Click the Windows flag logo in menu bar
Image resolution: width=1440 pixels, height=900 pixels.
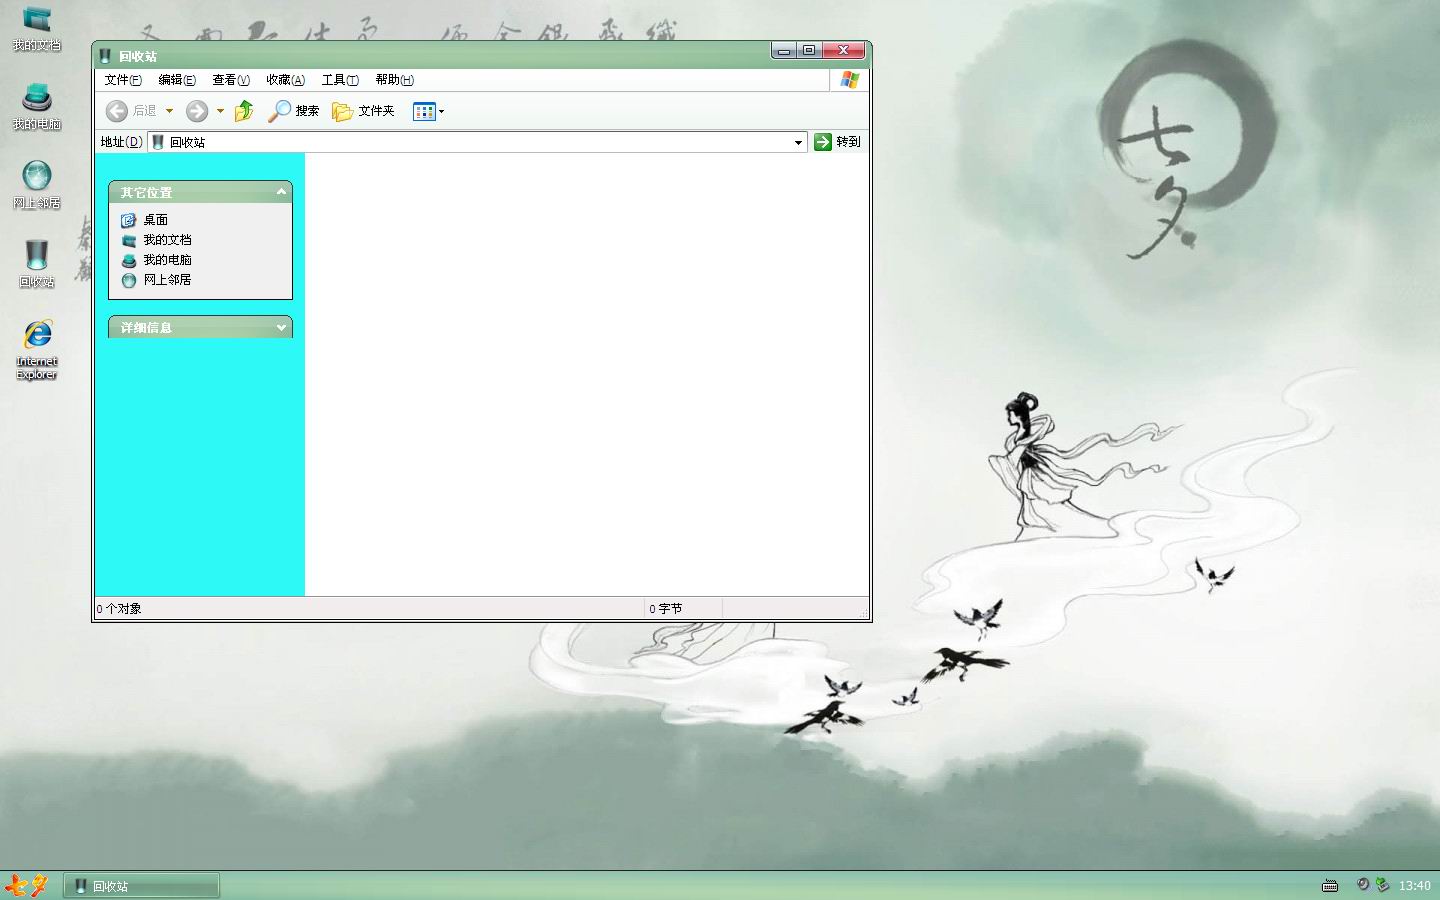click(x=849, y=80)
